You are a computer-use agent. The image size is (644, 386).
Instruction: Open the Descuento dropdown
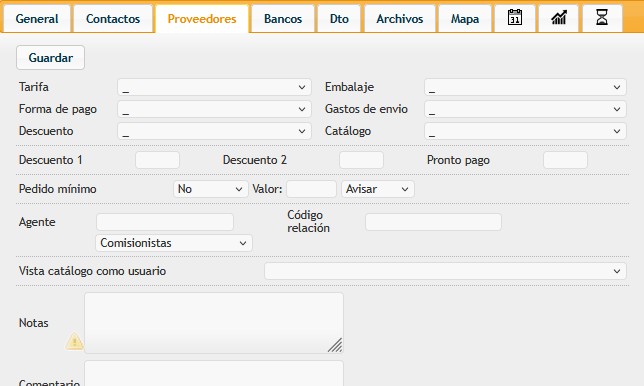tap(214, 131)
